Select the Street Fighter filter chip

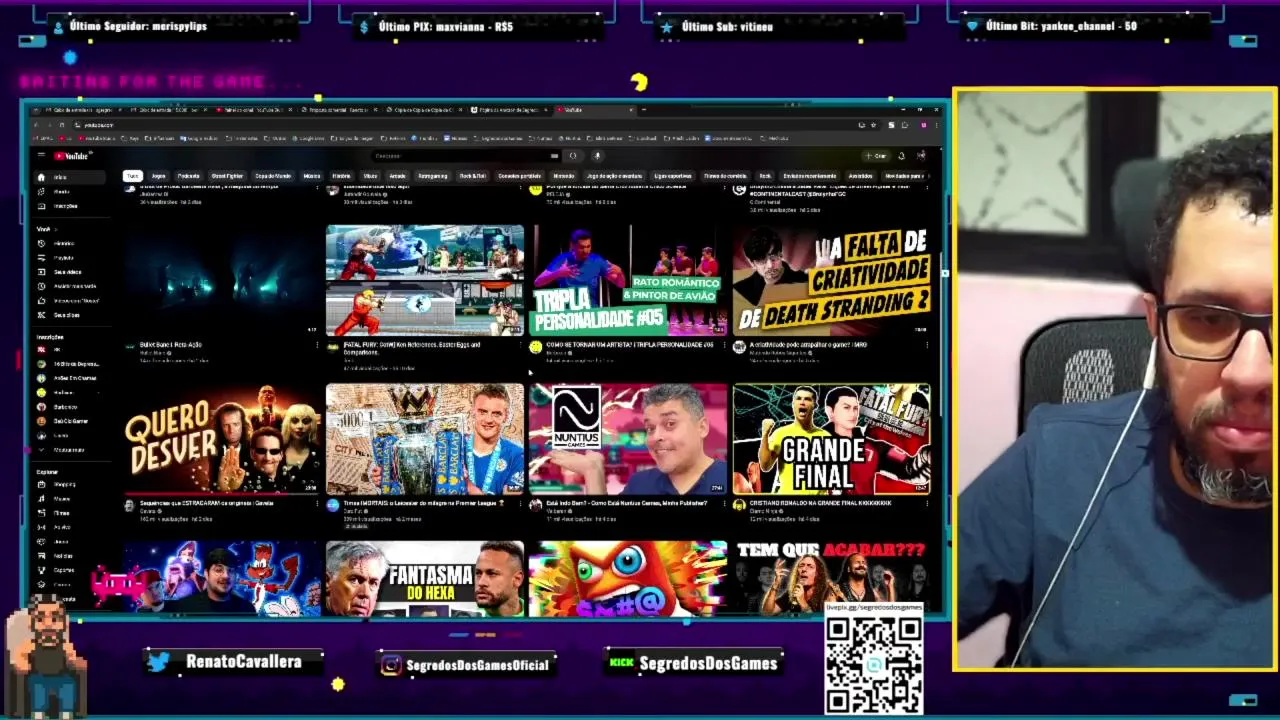pyautogui.click(x=227, y=176)
